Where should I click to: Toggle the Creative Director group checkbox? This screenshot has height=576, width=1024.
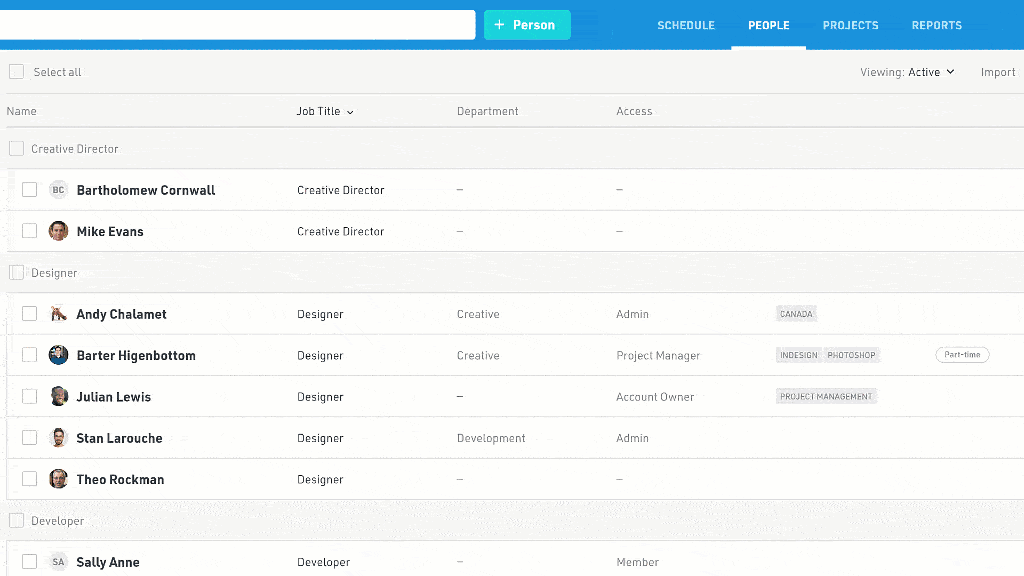coord(16,149)
